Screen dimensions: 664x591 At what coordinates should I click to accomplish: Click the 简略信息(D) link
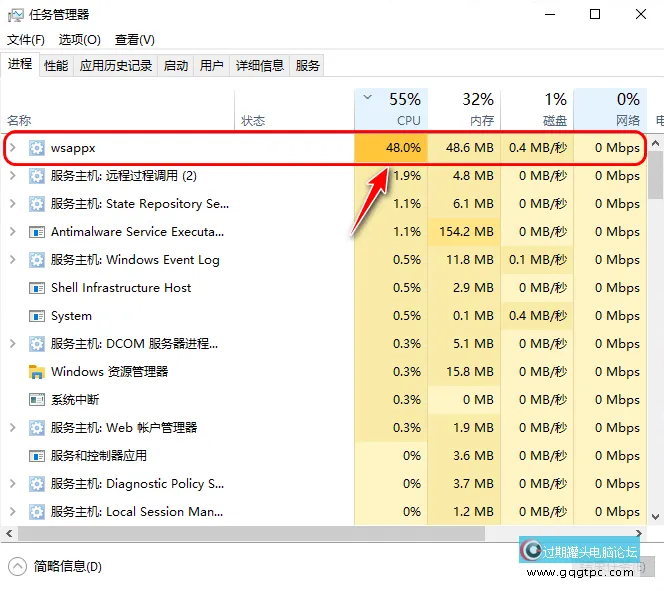click(x=68, y=566)
